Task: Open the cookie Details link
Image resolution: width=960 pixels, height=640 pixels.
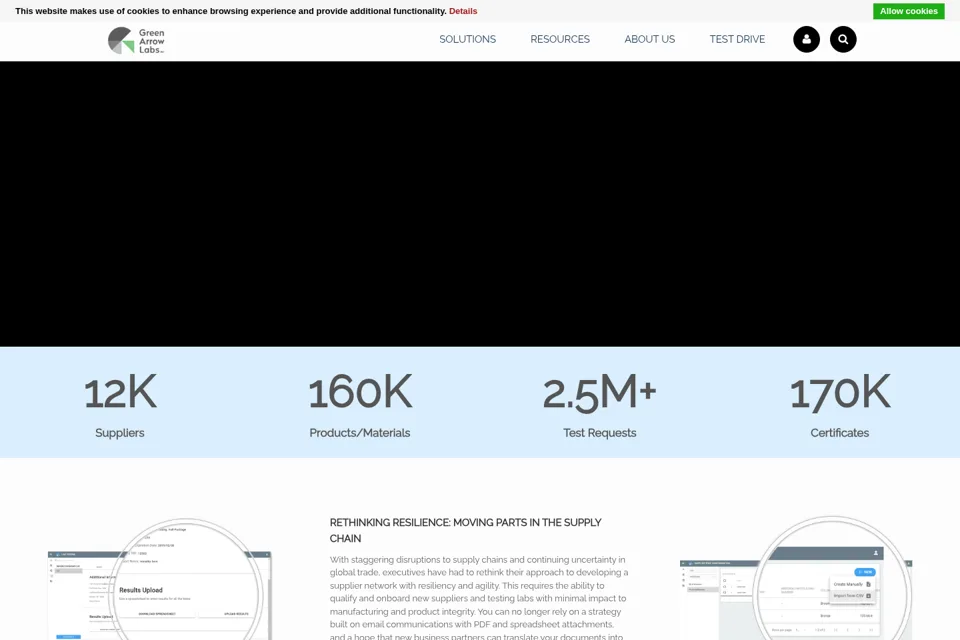Action: pyautogui.click(x=463, y=11)
